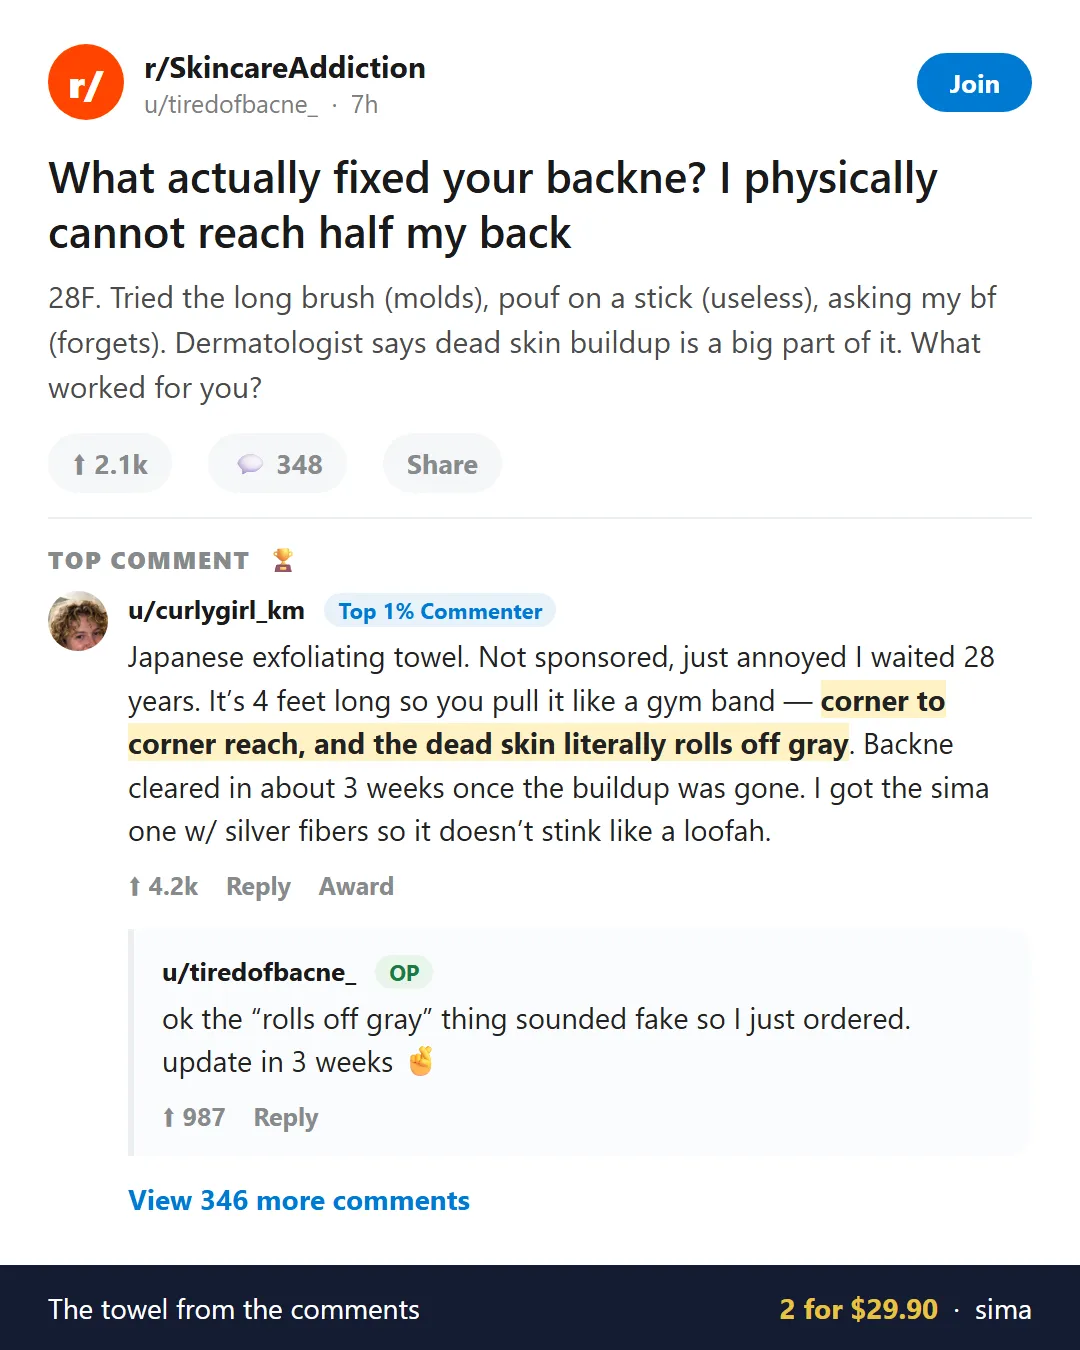Open the u/curlygirl_km username link
1080x1350 pixels.
(x=216, y=611)
